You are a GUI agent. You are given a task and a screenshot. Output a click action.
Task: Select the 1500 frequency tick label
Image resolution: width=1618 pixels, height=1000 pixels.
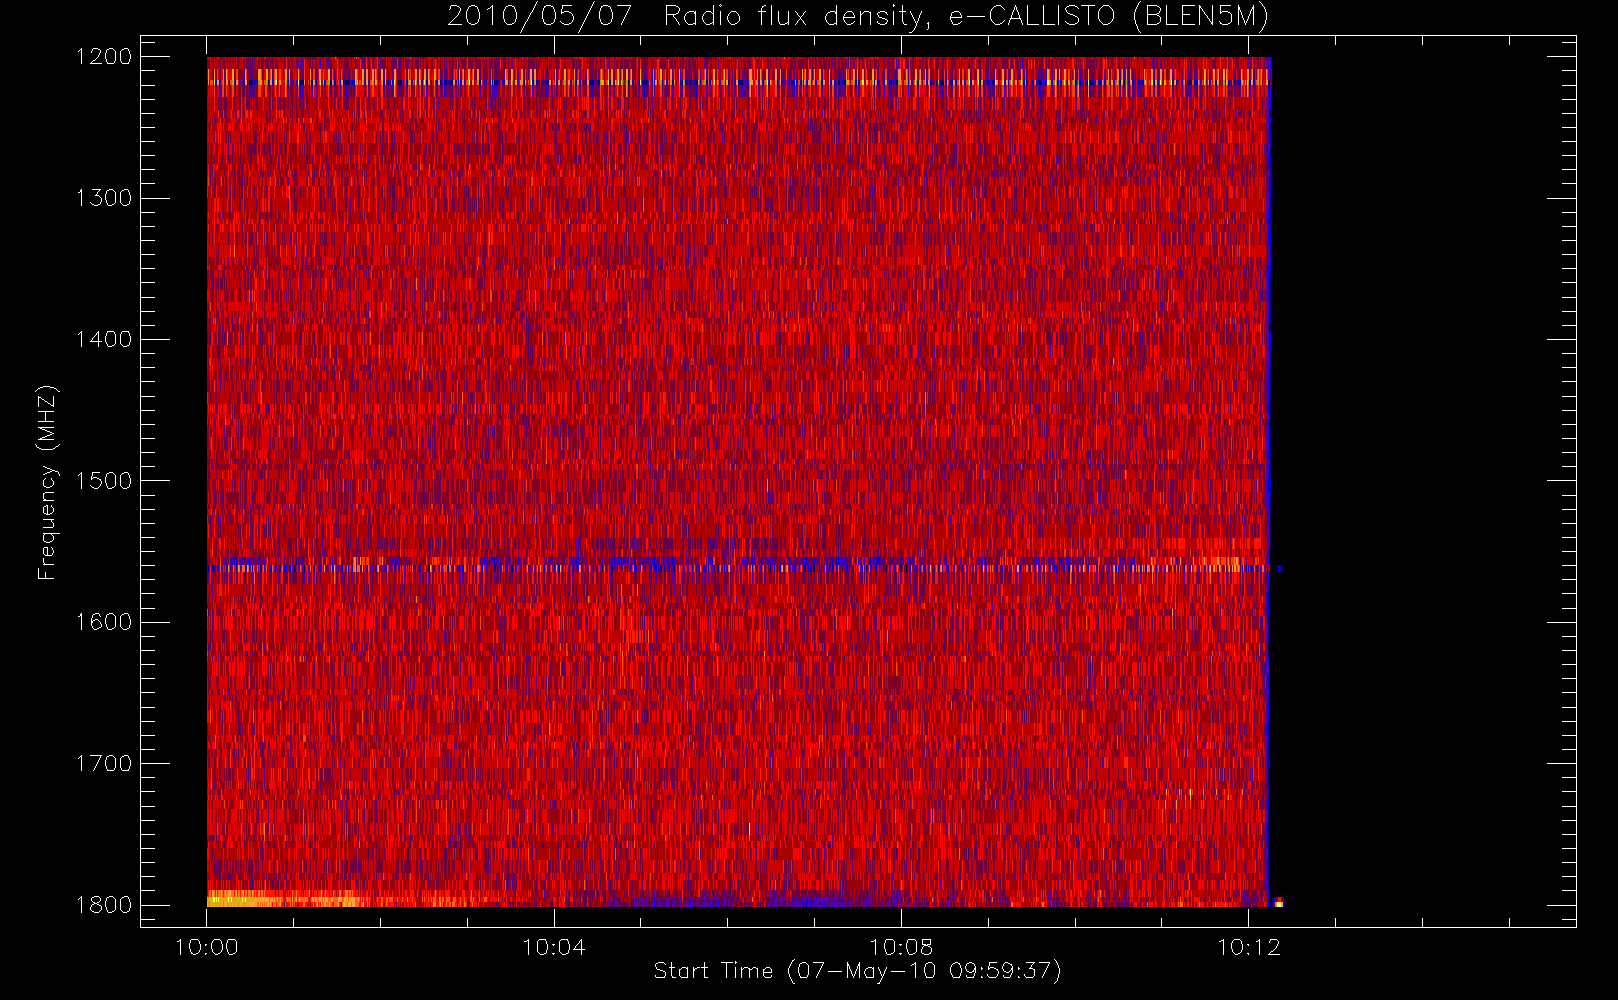pos(104,481)
